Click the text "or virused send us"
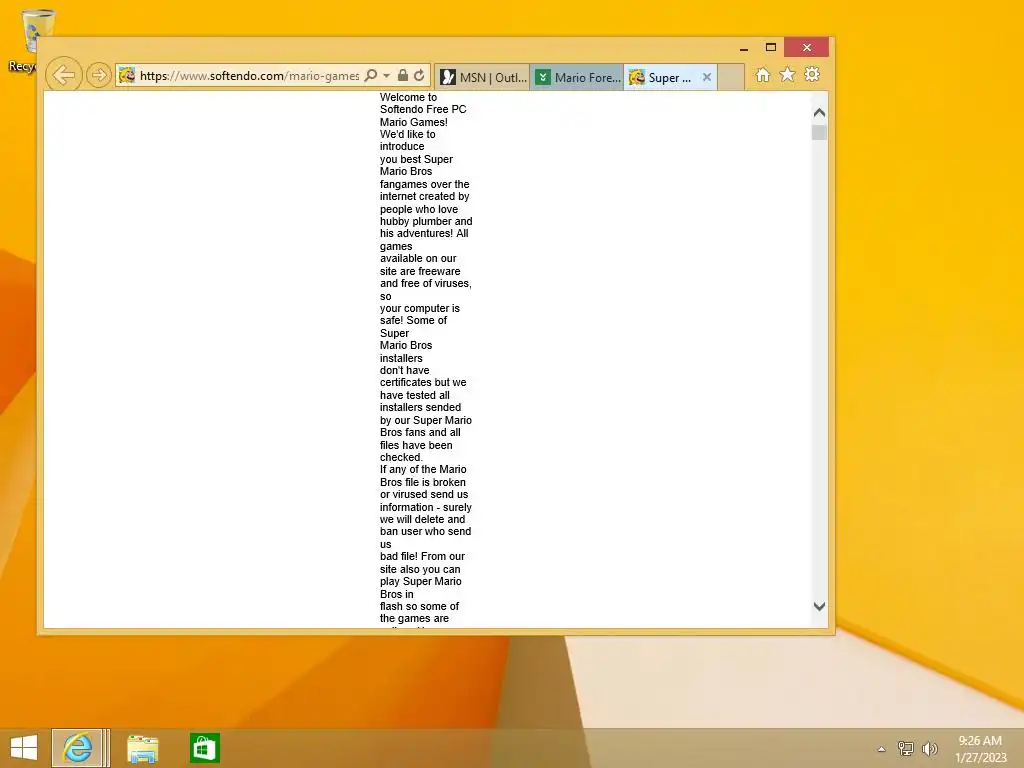This screenshot has width=1024, height=768. (424, 494)
